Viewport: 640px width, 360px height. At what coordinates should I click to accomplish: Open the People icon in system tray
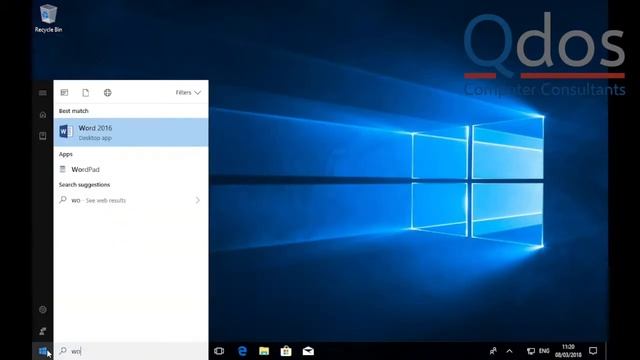pos(493,351)
